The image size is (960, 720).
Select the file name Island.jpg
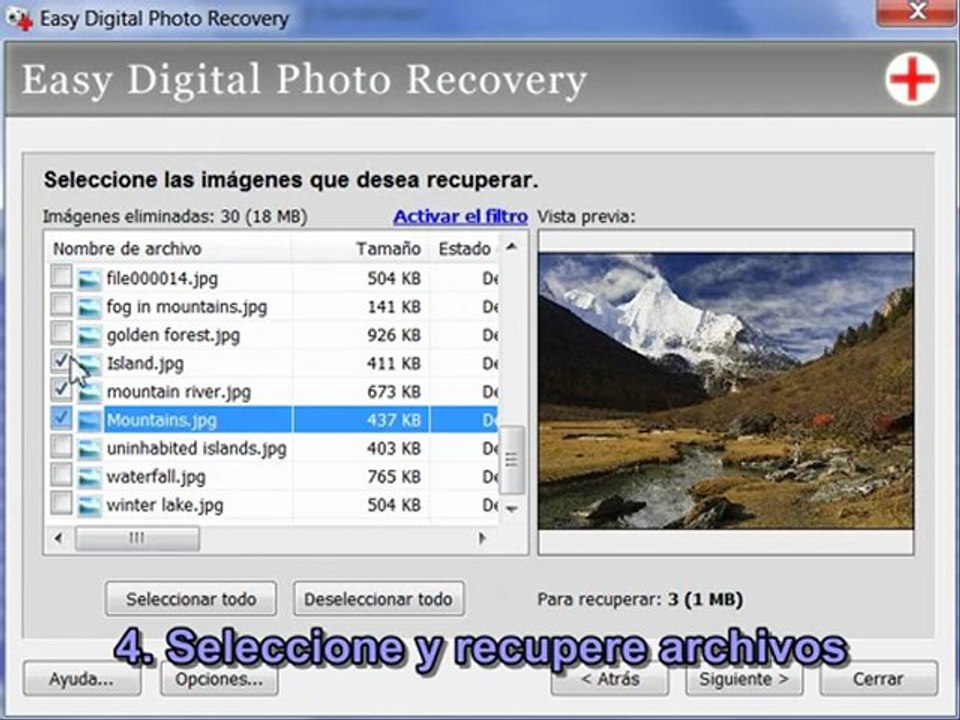145,363
